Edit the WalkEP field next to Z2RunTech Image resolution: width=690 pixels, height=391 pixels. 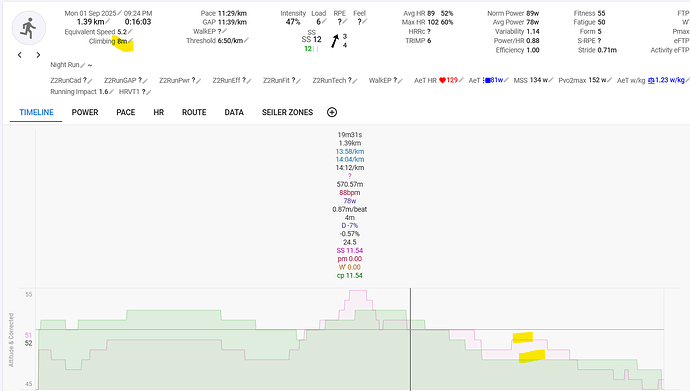pos(400,80)
